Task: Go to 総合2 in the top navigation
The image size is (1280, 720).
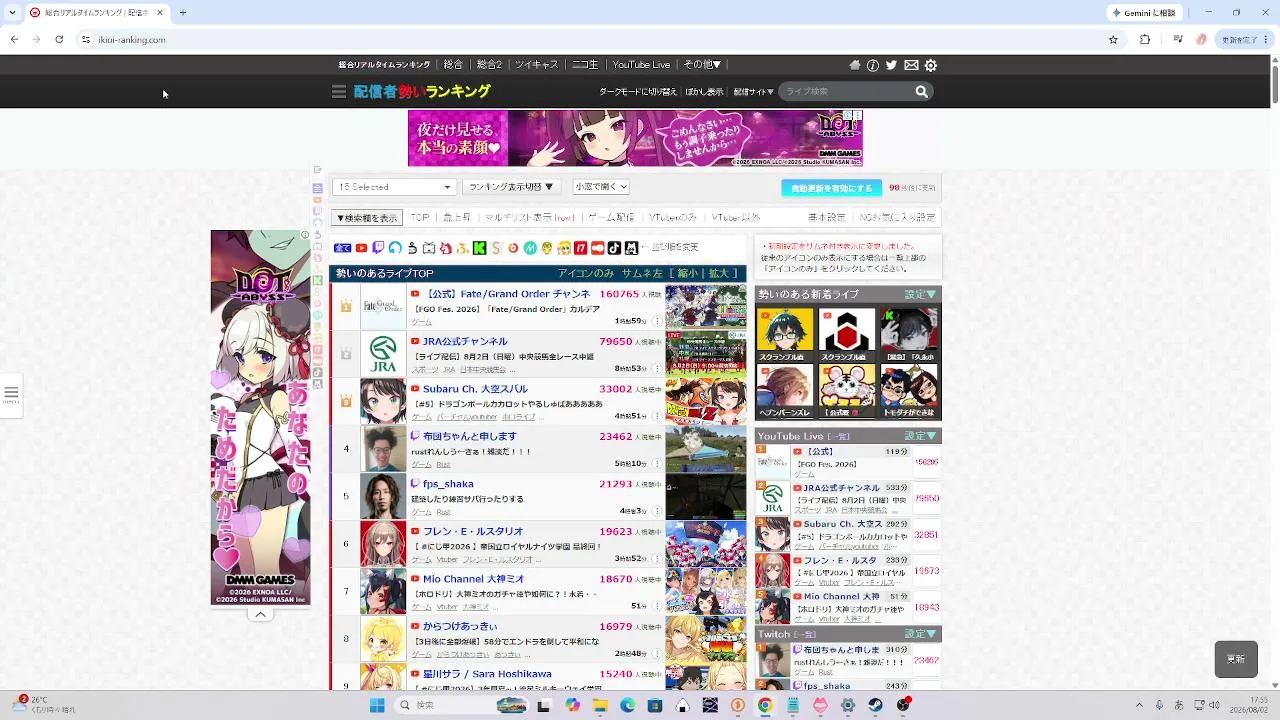Action: (x=489, y=65)
